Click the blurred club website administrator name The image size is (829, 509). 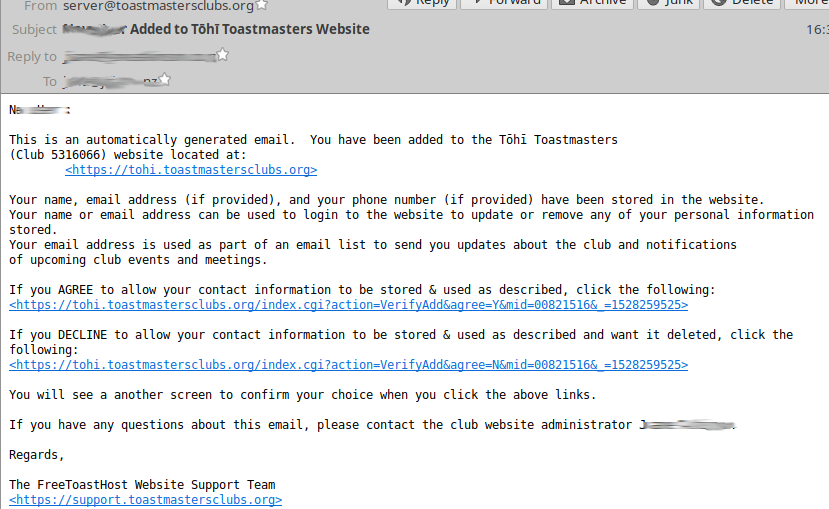point(687,425)
